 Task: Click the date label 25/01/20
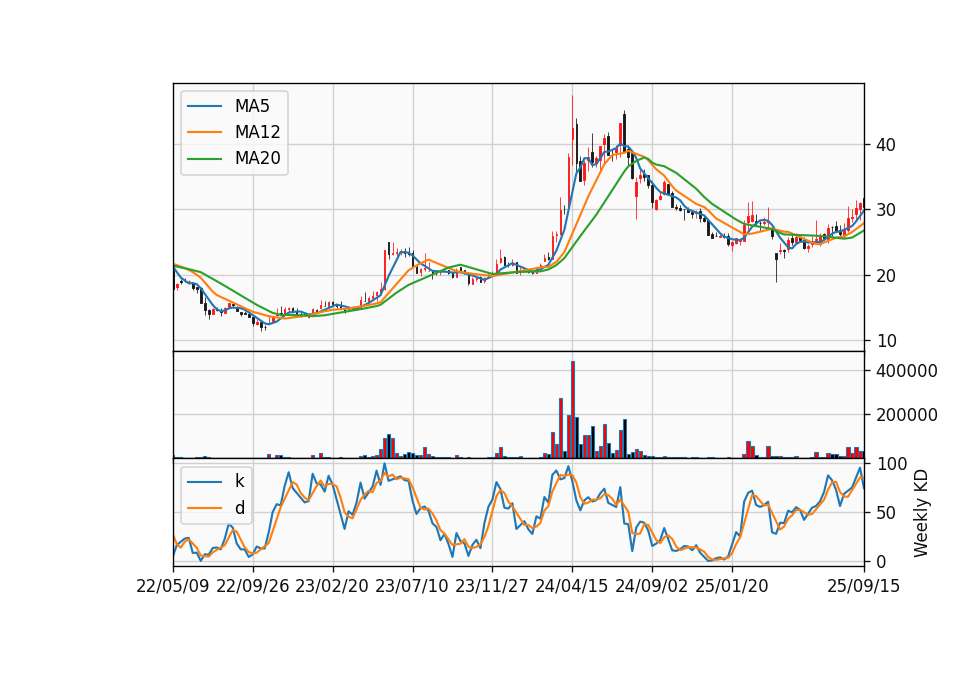pos(732,586)
